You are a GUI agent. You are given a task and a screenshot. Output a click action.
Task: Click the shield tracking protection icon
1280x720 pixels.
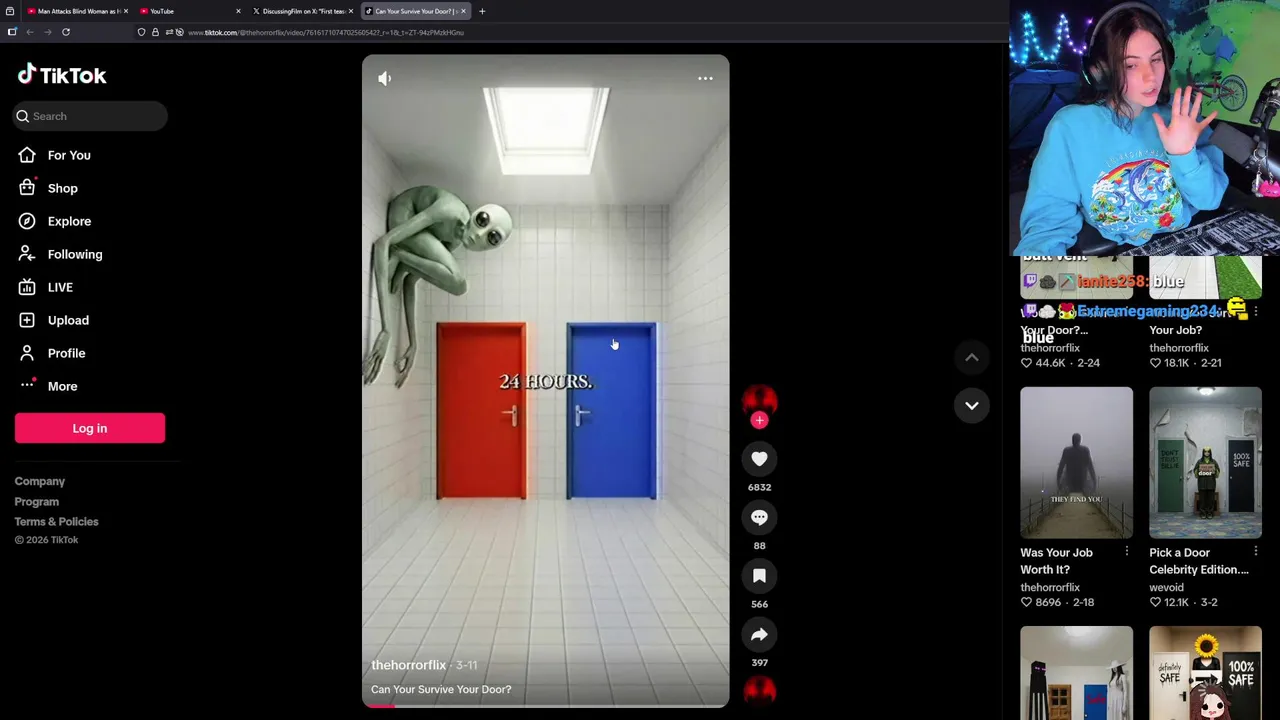tap(141, 32)
